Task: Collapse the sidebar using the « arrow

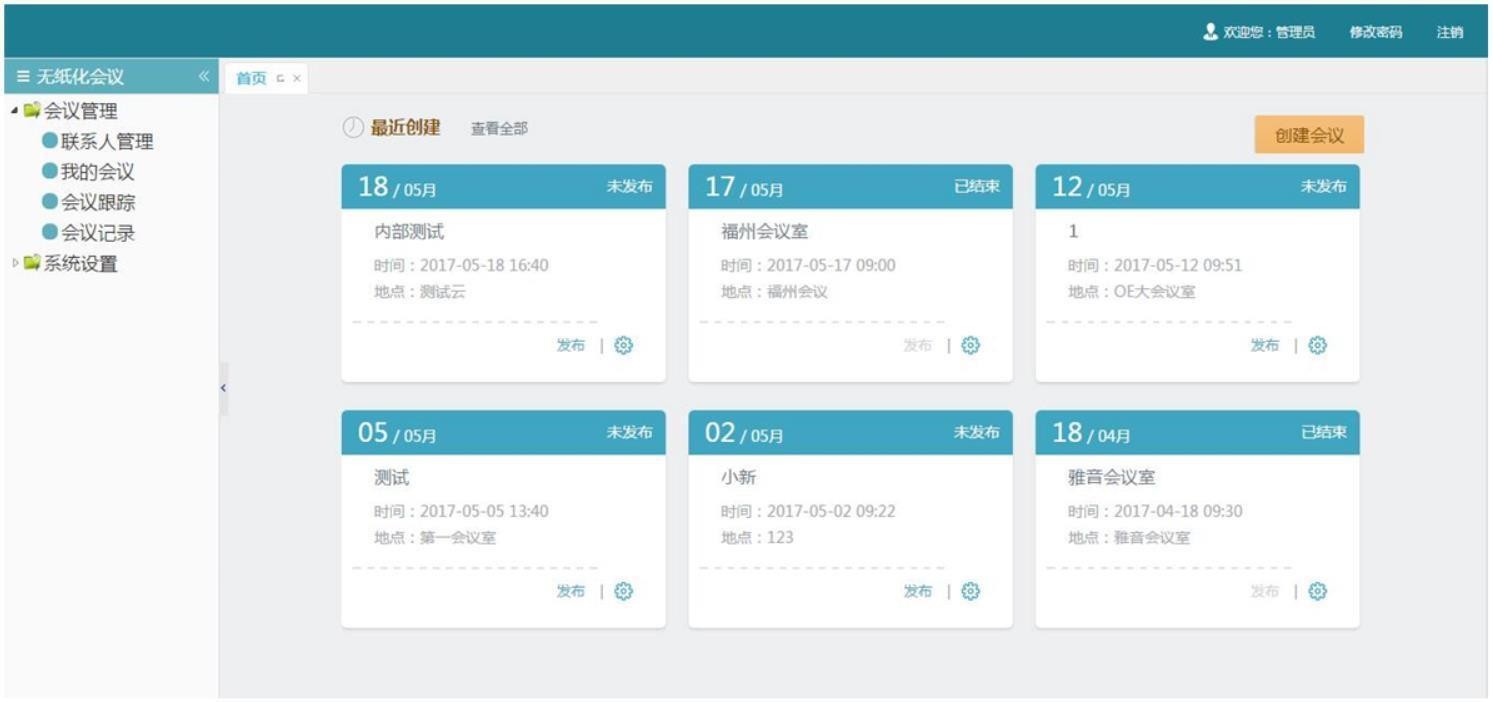Action: pyautogui.click(x=203, y=74)
